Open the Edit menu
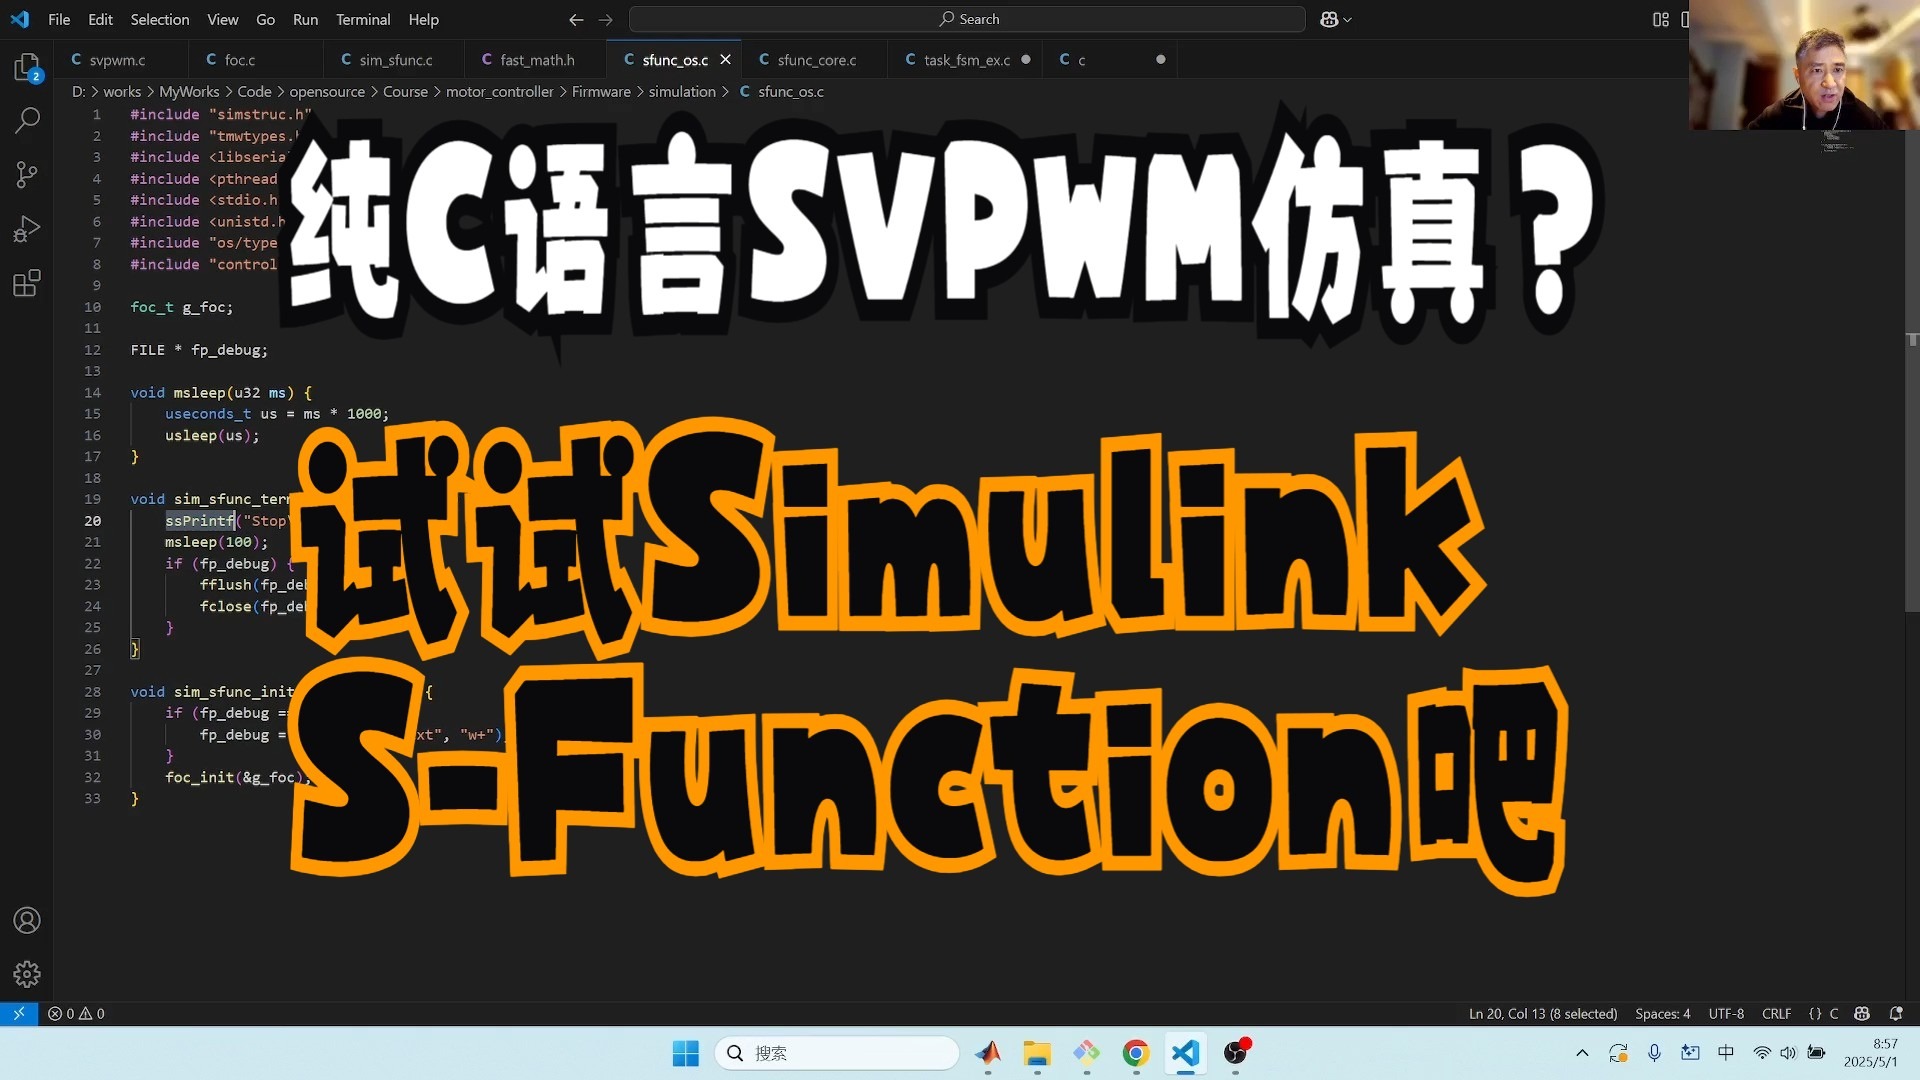The image size is (1920, 1080). [x=100, y=19]
